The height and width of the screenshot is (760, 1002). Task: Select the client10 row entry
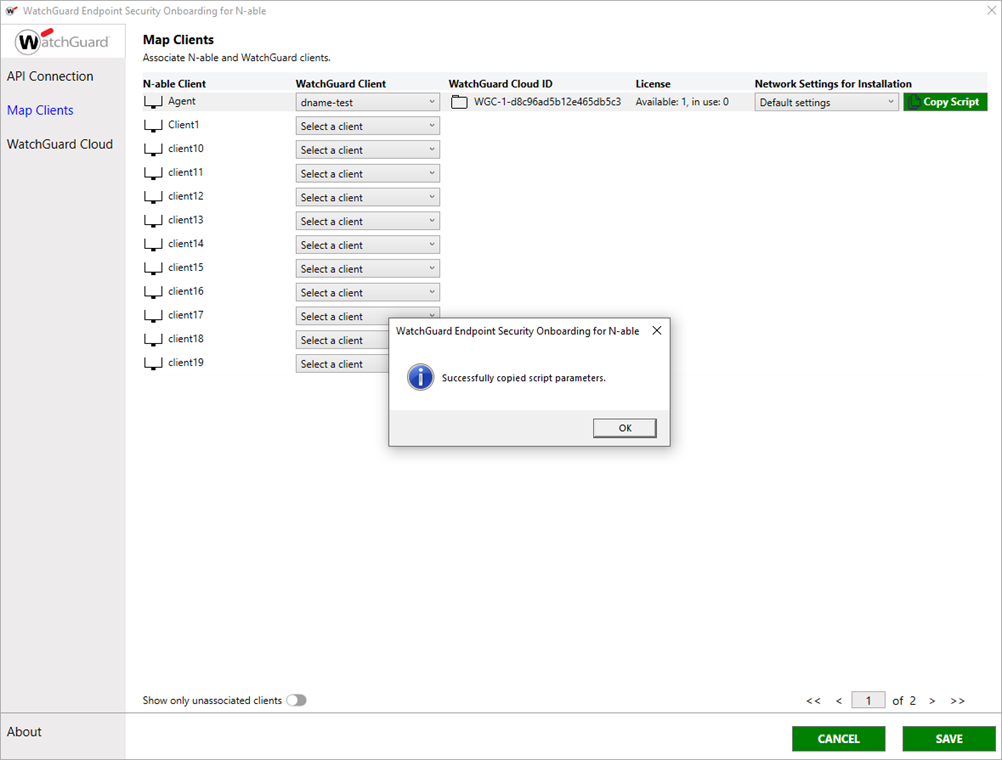pos(186,148)
